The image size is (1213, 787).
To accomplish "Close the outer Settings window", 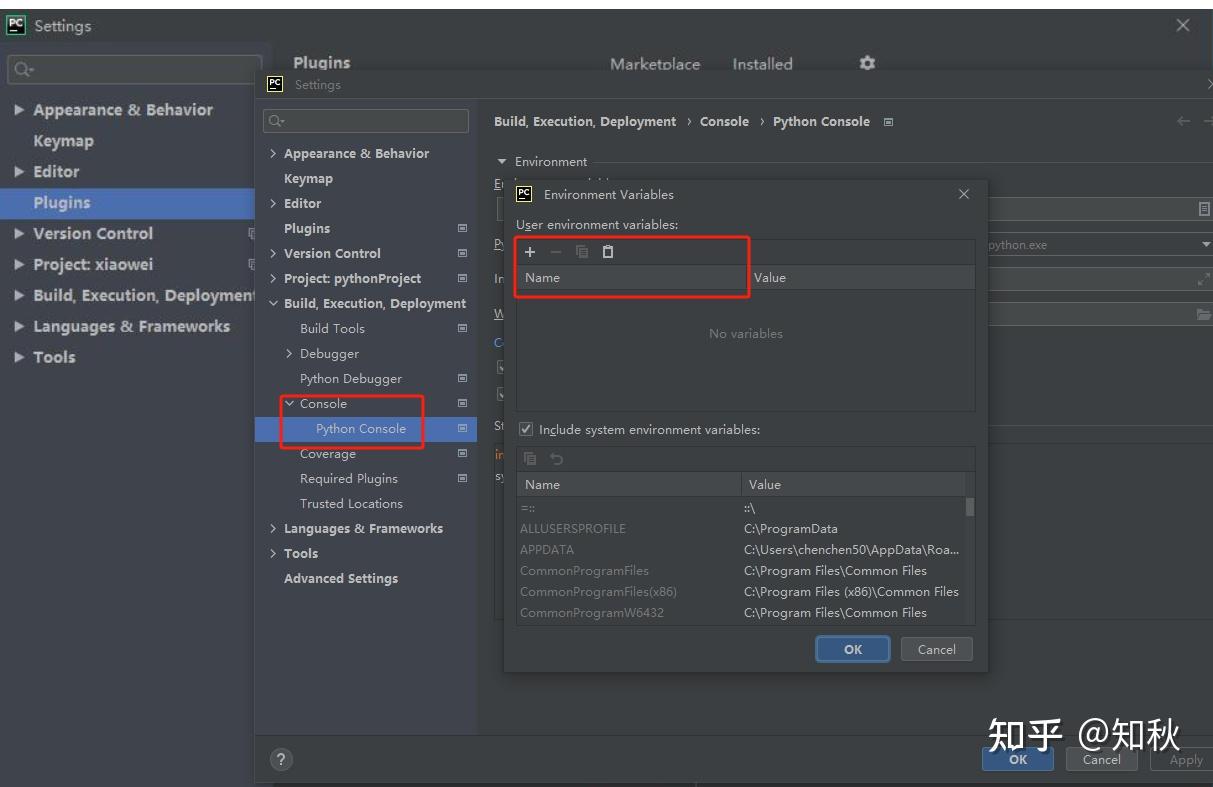I will point(1183,26).
